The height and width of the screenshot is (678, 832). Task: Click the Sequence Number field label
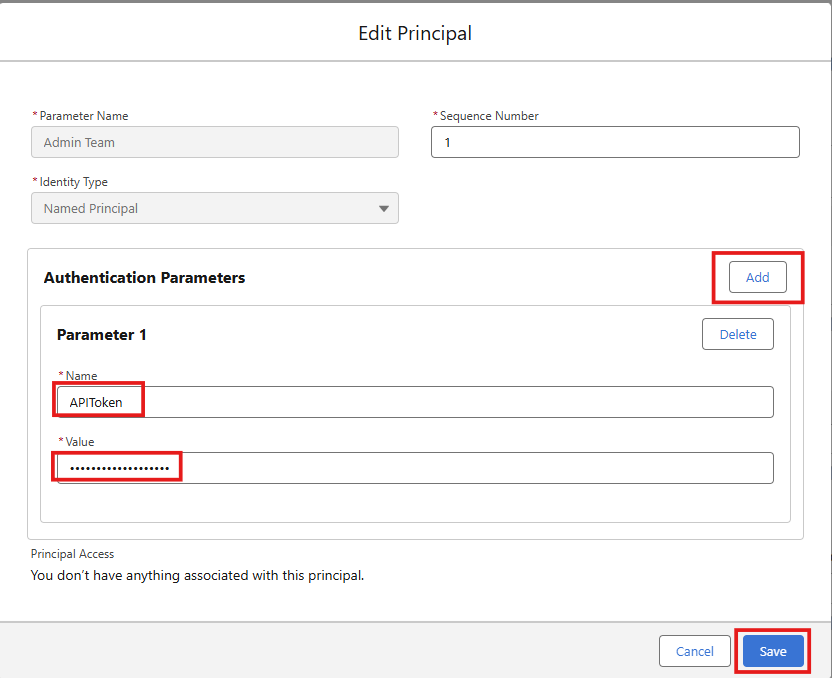tap(489, 116)
